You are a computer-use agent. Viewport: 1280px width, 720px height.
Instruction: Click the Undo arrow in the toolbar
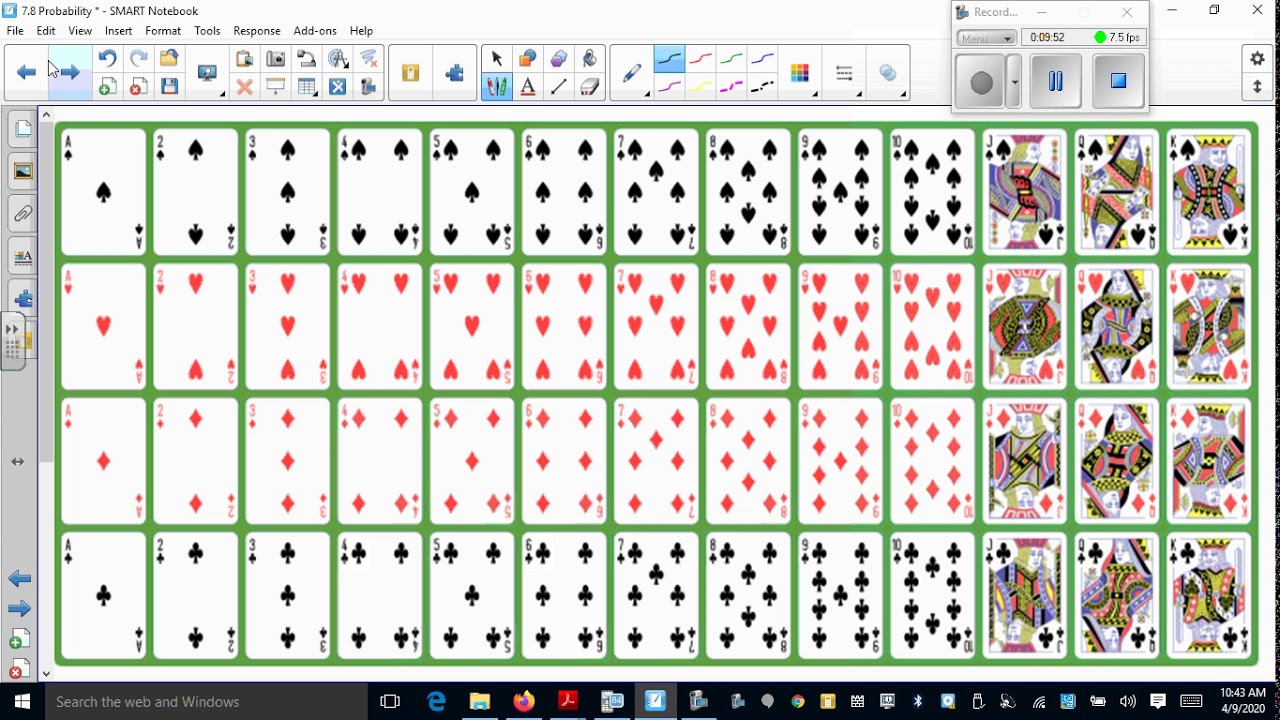[x=107, y=59]
